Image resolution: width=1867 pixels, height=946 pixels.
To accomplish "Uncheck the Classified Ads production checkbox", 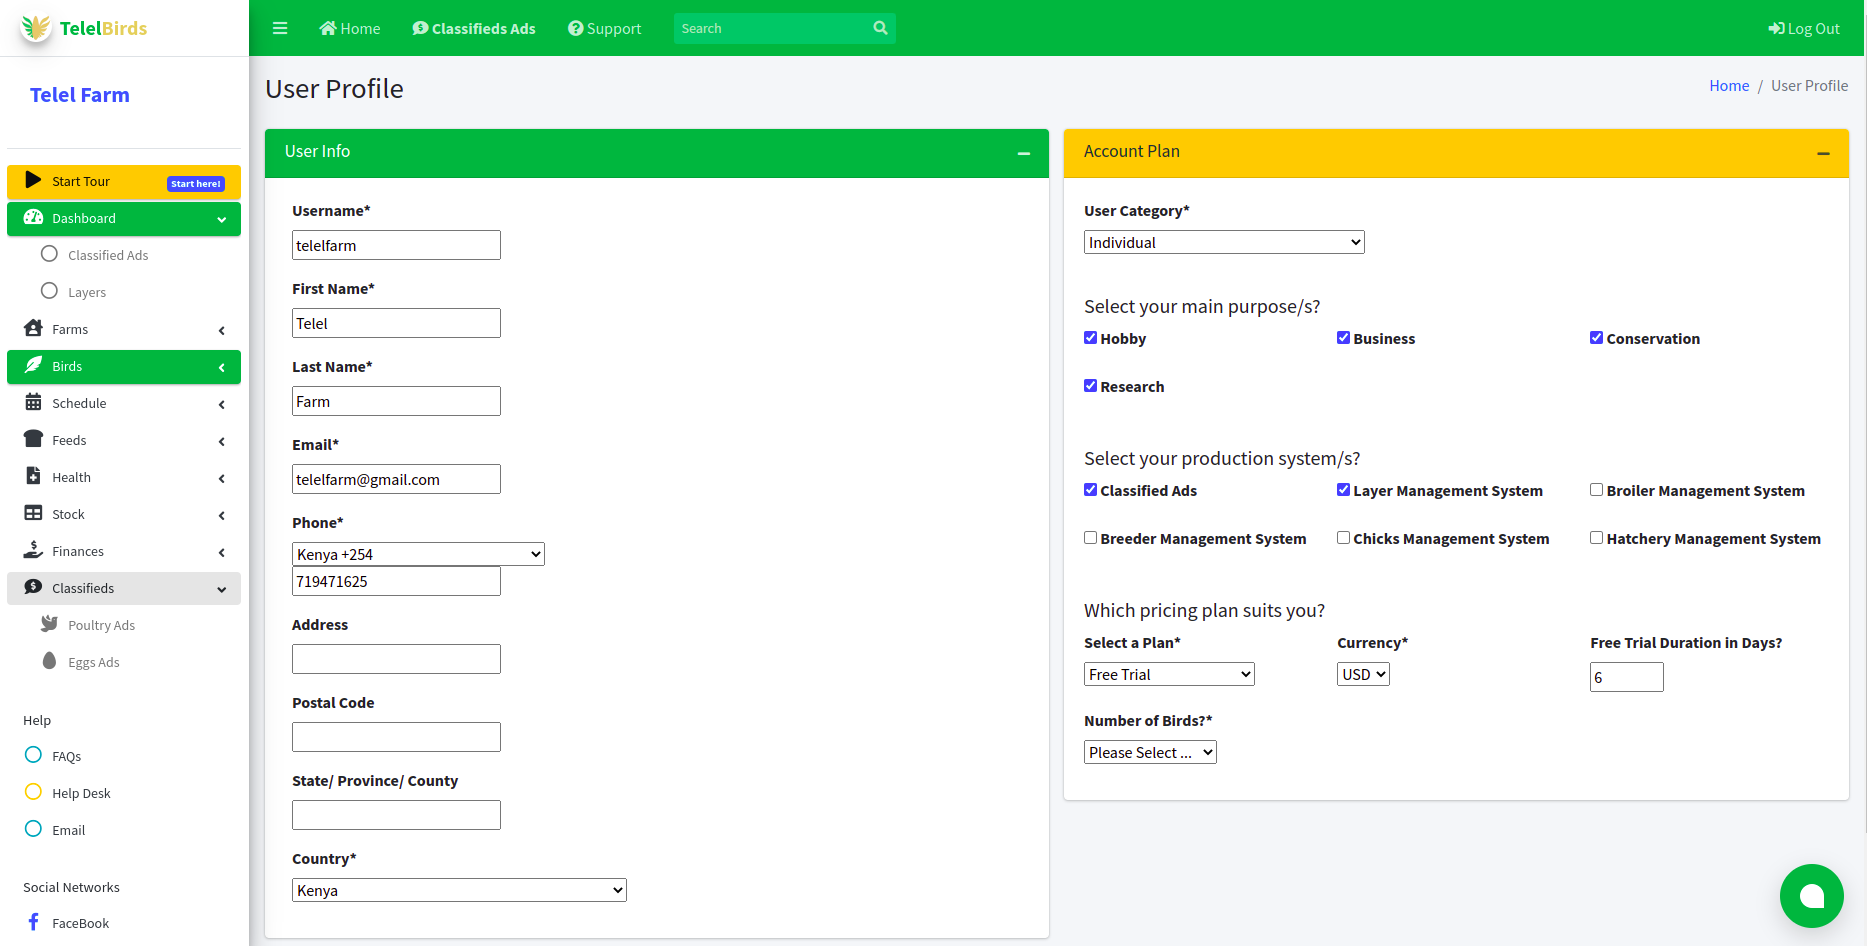I will [1090, 490].
